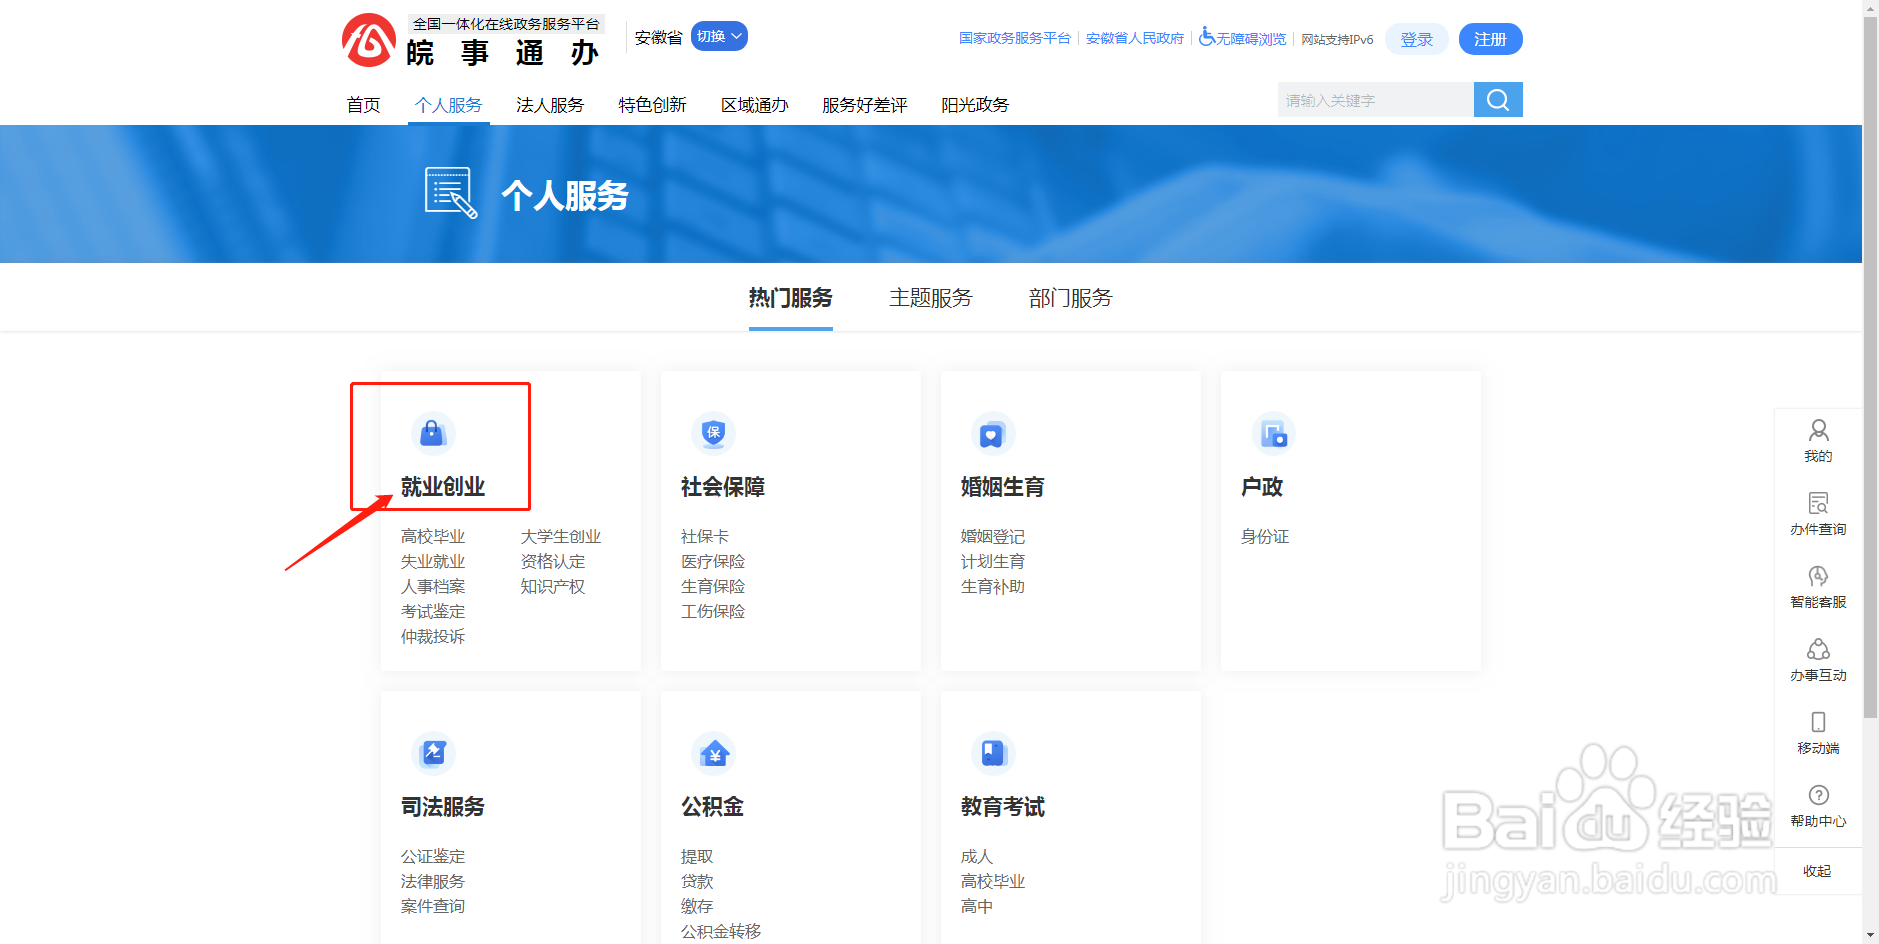Viewport: 1879px width, 944px height.
Task: Open 案件查询 link
Action: tap(433, 907)
